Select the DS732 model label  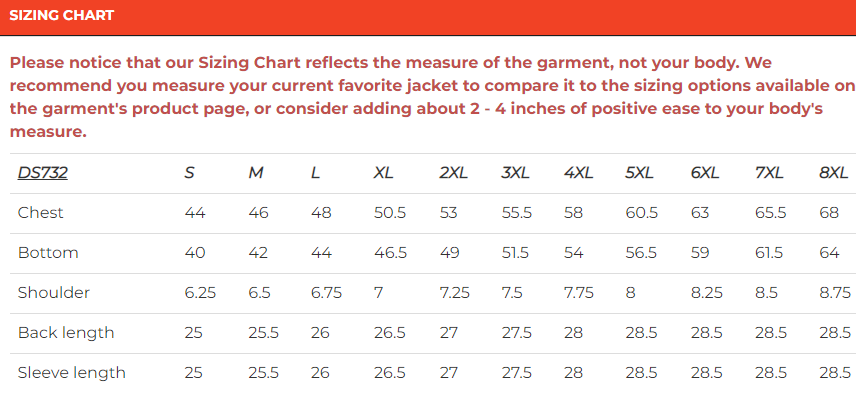tap(42, 173)
